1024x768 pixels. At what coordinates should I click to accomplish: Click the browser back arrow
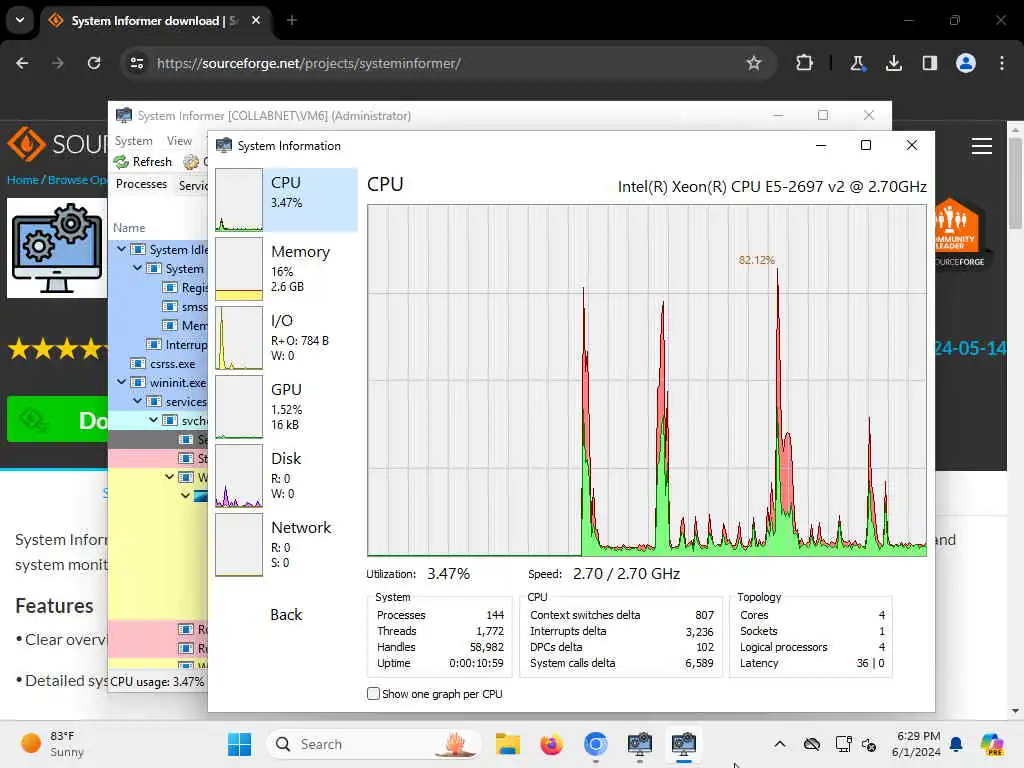coord(22,63)
